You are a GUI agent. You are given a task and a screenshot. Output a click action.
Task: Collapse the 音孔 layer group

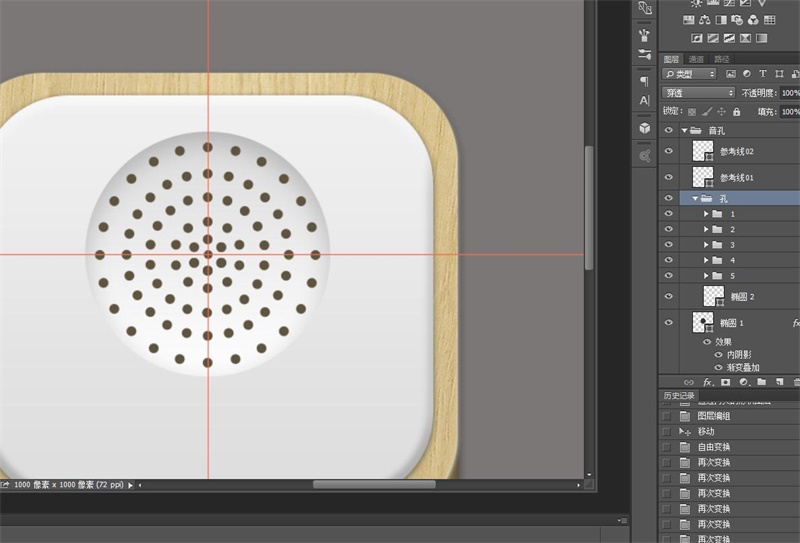click(685, 130)
